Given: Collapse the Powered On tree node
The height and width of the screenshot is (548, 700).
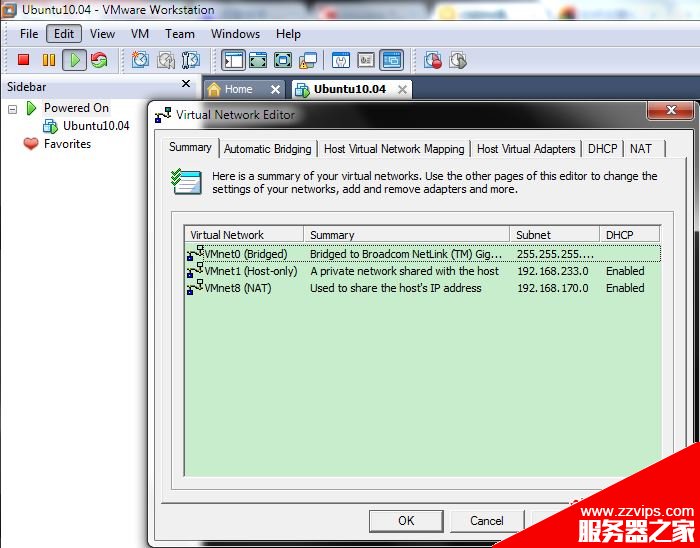Looking at the screenshot, I should click(12, 108).
